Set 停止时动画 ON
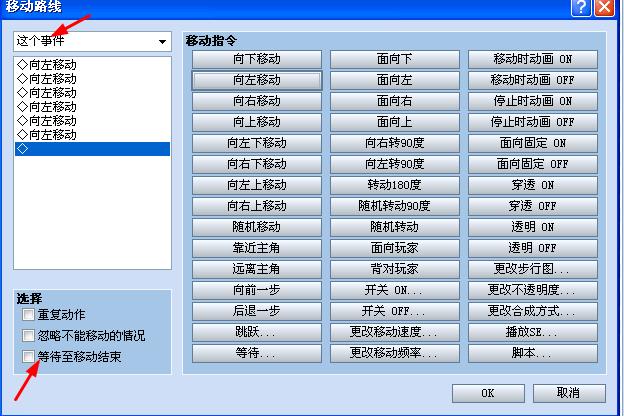The width and height of the screenshot is (624, 416). [533, 101]
